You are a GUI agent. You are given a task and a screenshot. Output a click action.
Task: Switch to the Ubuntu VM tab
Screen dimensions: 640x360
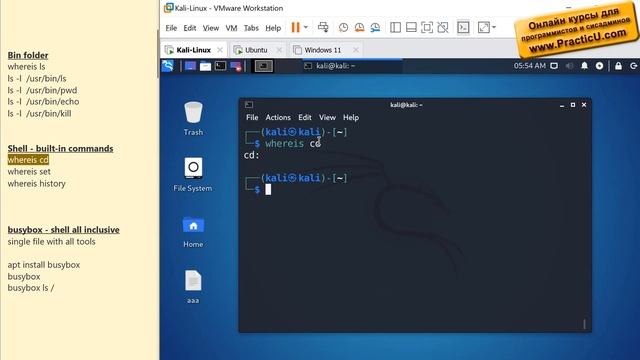click(x=256, y=50)
